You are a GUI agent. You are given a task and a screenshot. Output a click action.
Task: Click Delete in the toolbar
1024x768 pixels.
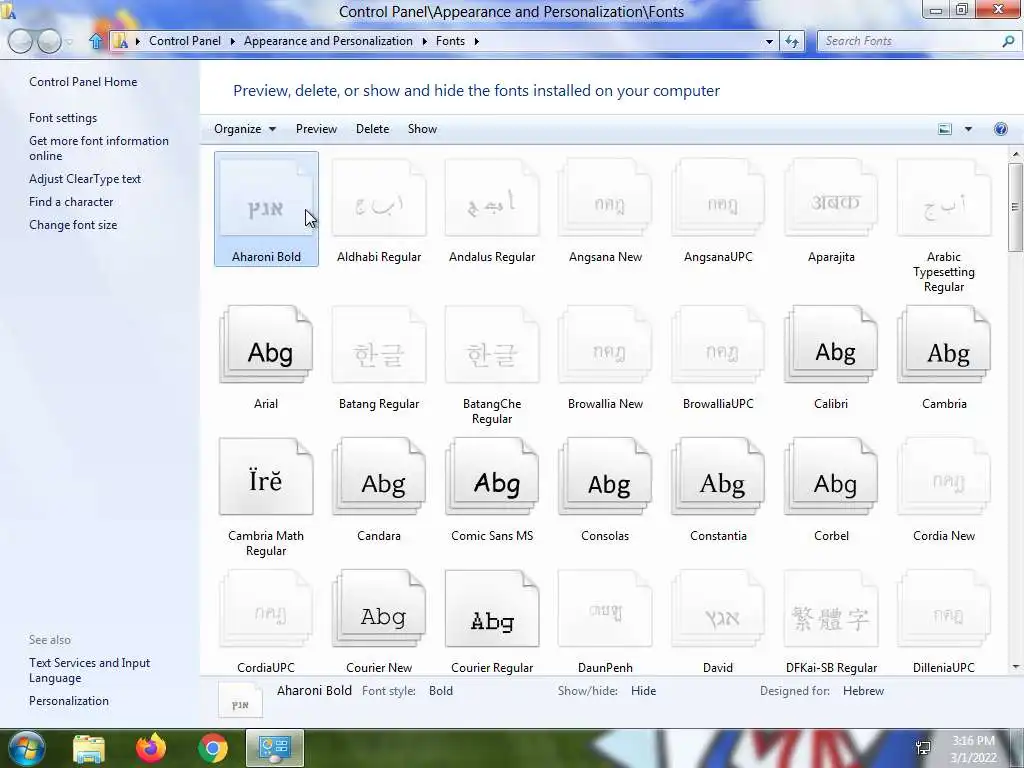372,129
